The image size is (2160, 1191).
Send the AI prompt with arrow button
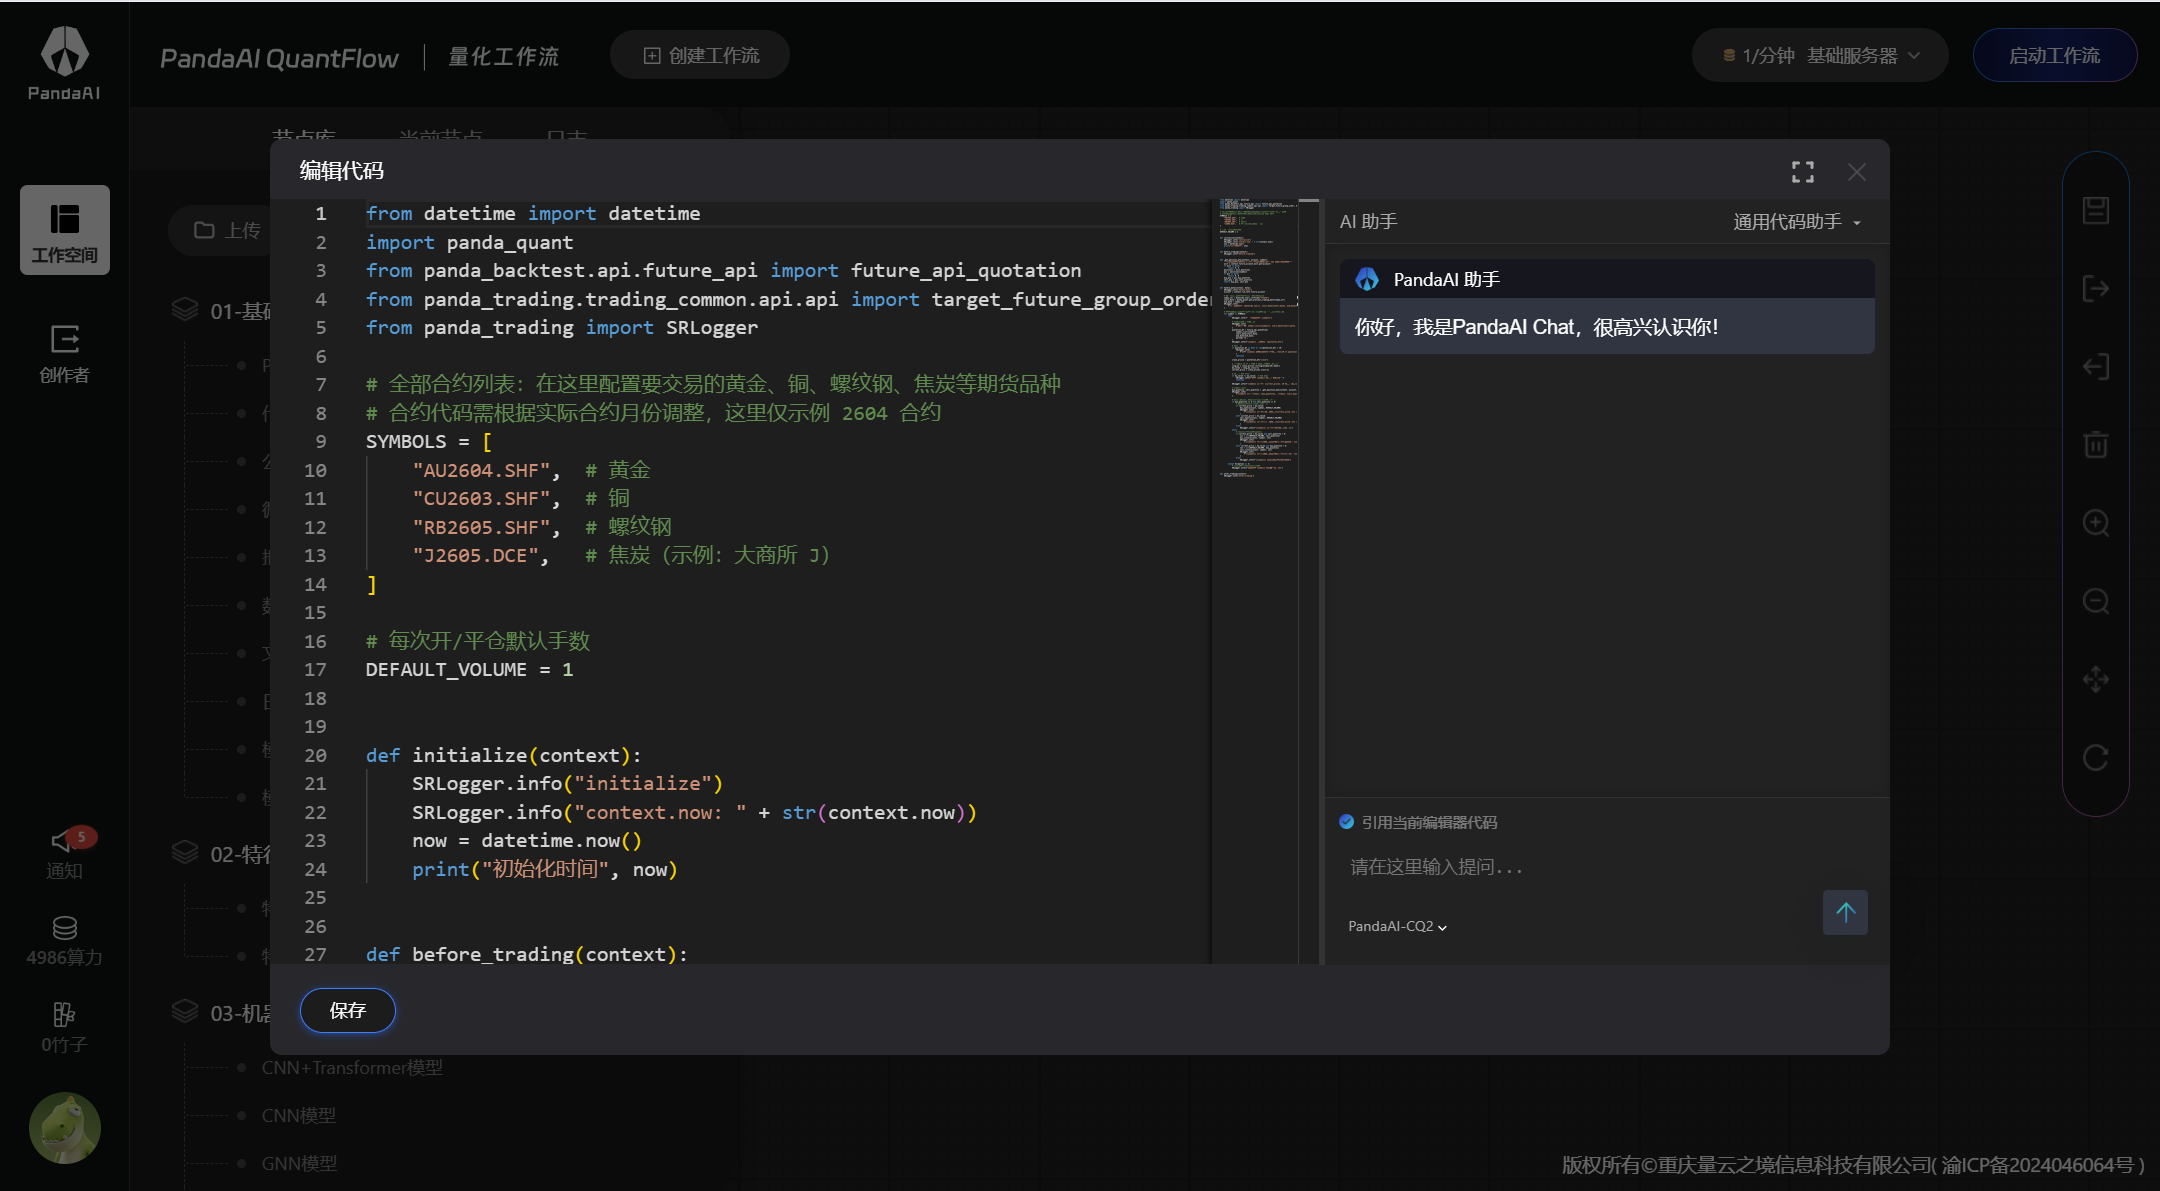pyautogui.click(x=1845, y=912)
